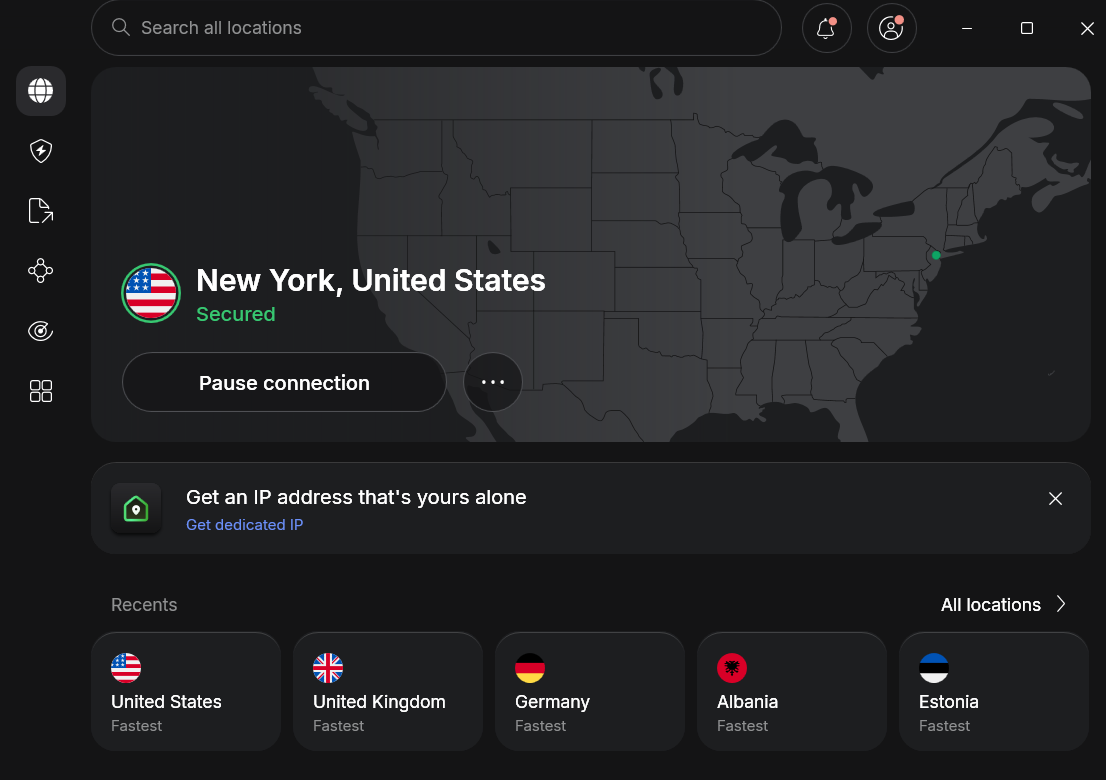The height and width of the screenshot is (780, 1106).
Task: Open the account profile icon
Action: [x=891, y=28]
